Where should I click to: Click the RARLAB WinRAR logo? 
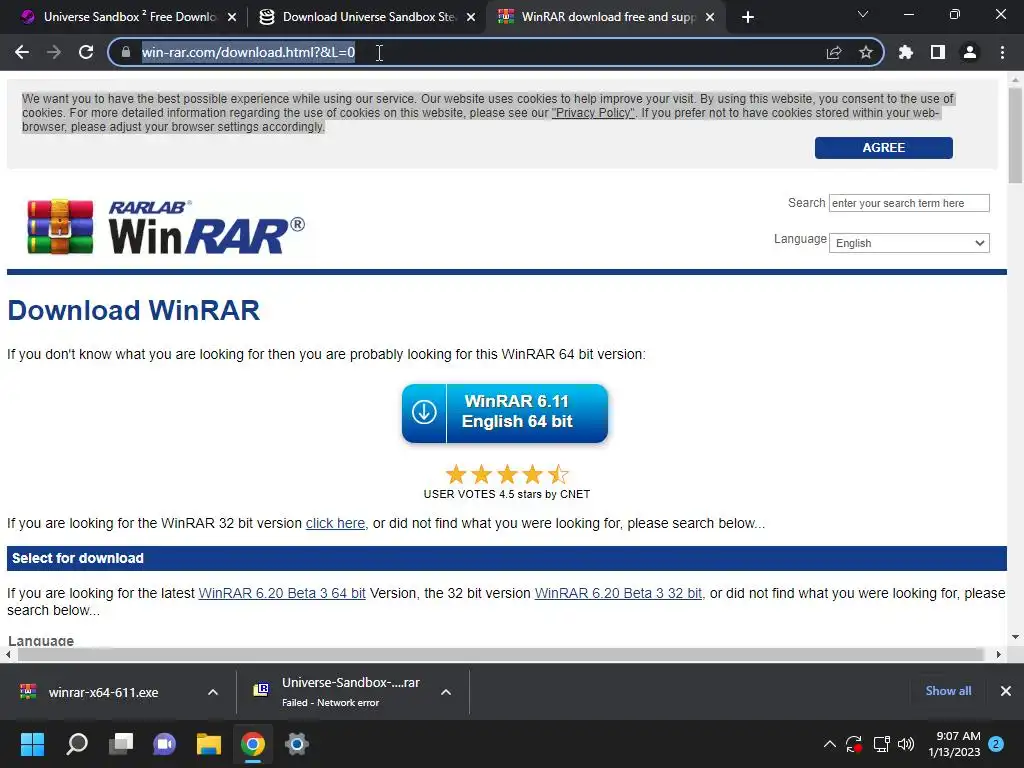coord(165,227)
